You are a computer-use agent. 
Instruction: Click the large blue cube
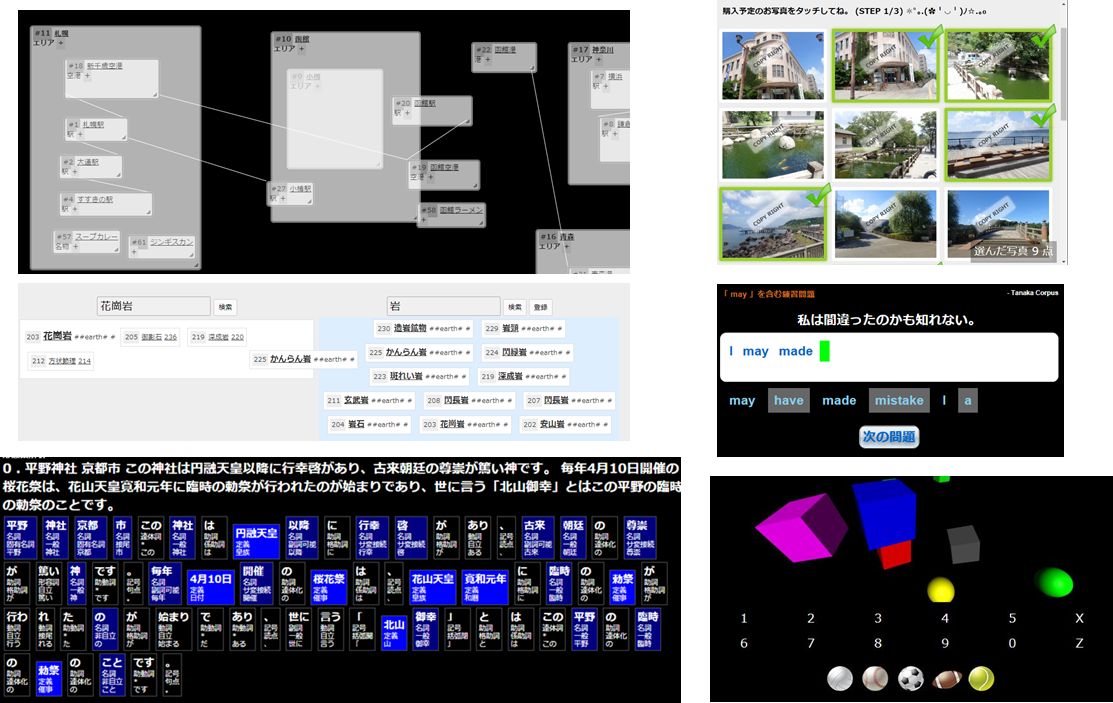(884, 512)
